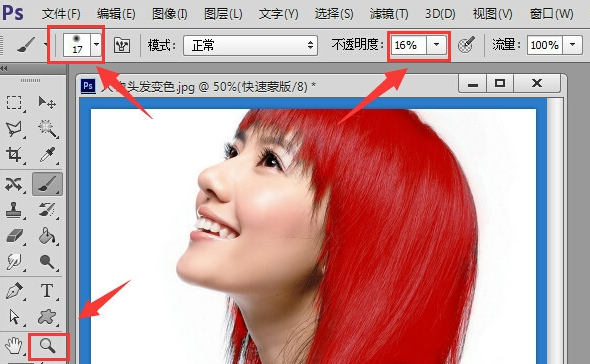Select the Zoom magnifier tool

[48, 346]
